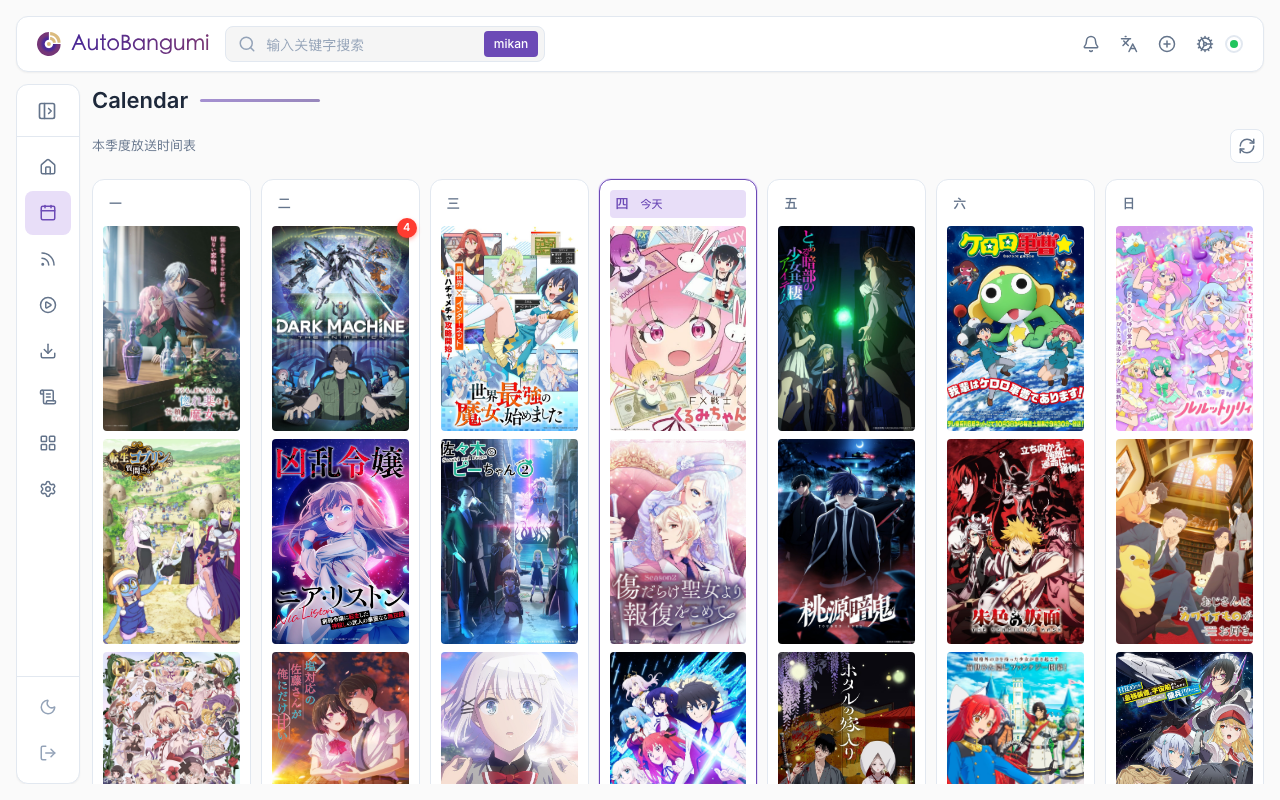Open the config gear in sidebar
1280x800 pixels.
coord(48,489)
